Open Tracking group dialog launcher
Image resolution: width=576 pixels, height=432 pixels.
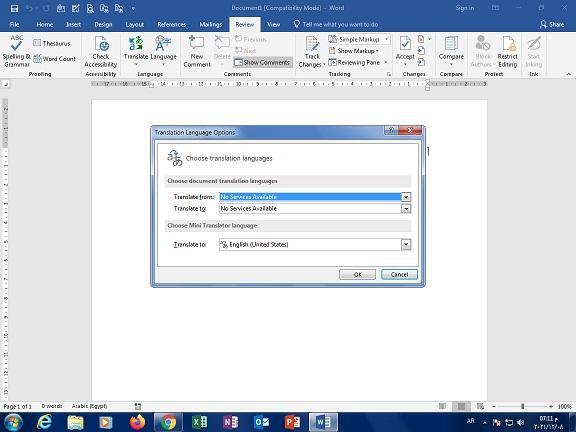click(389, 74)
